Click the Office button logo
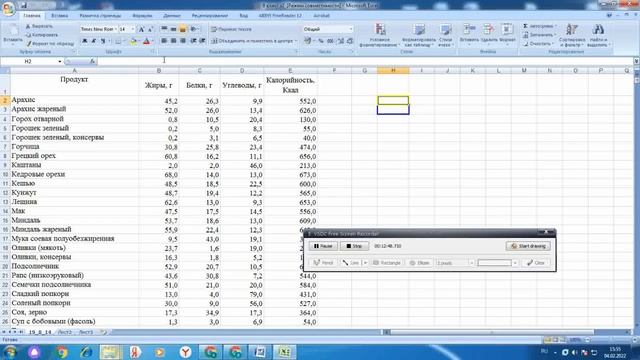Screen dimensions: 640x360 8,8
